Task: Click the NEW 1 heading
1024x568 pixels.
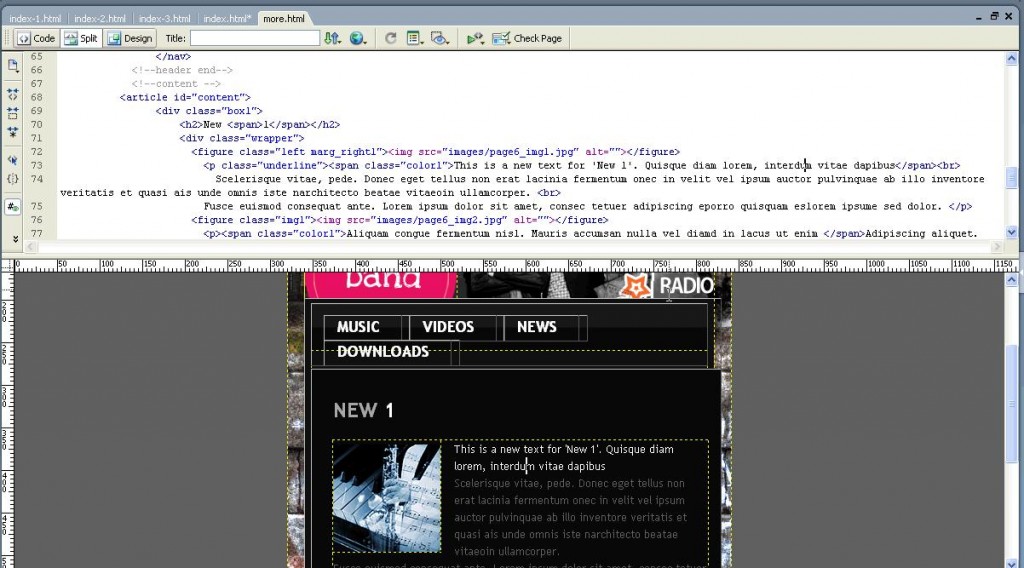Action: [x=364, y=411]
